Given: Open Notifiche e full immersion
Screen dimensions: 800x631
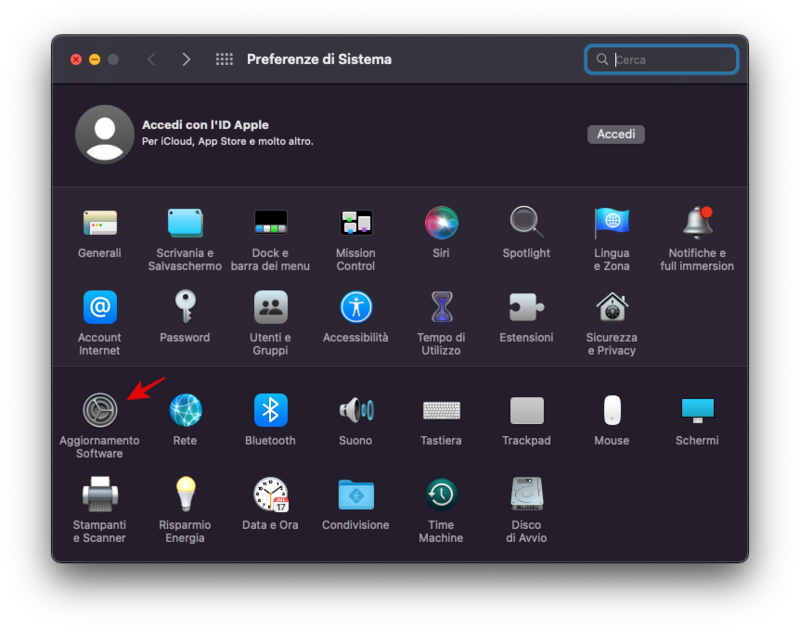Looking at the screenshot, I should pyautogui.click(x=697, y=223).
